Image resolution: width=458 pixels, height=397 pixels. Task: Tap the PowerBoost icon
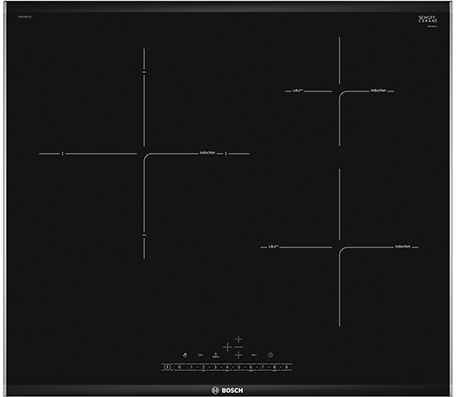point(216,355)
